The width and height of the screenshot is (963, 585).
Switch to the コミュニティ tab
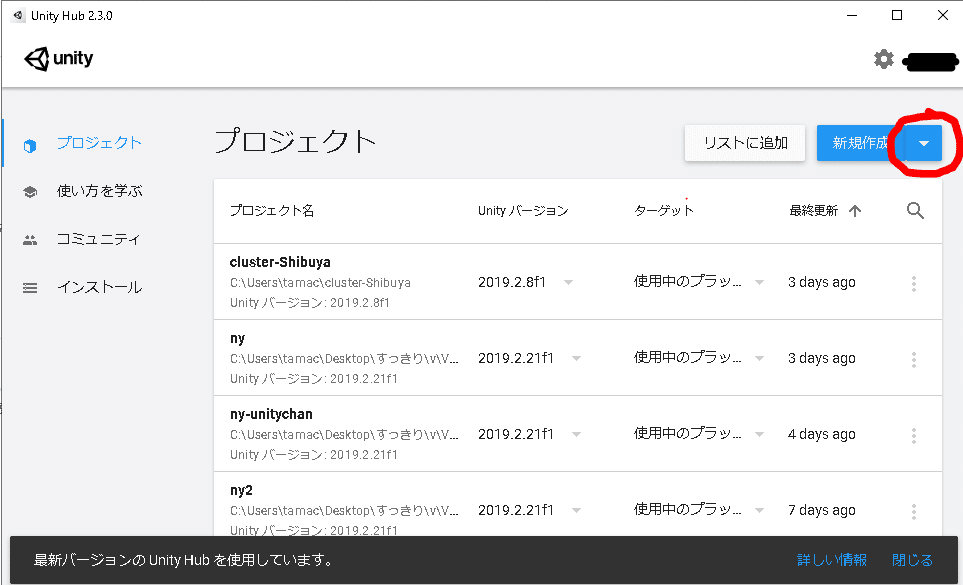tap(98, 239)
